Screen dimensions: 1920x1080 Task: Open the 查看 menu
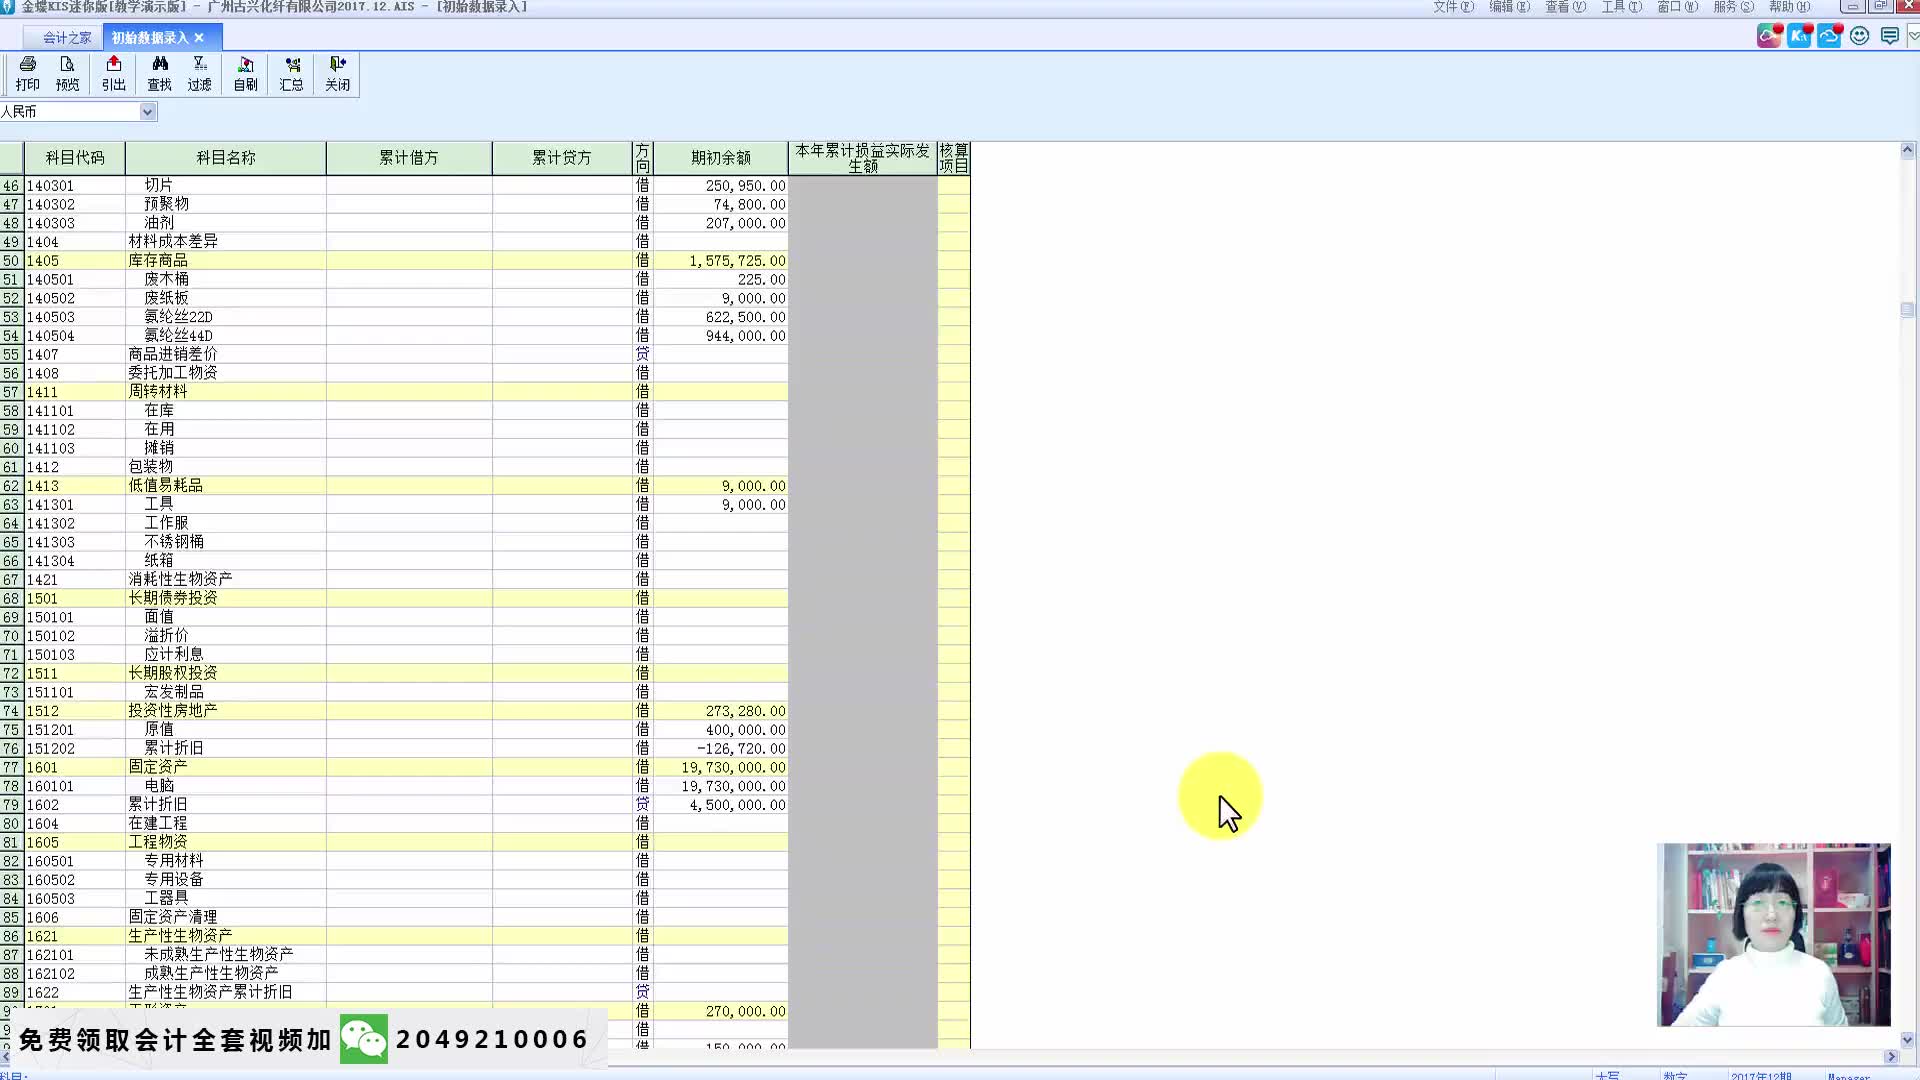click(x=1565, y=7)
